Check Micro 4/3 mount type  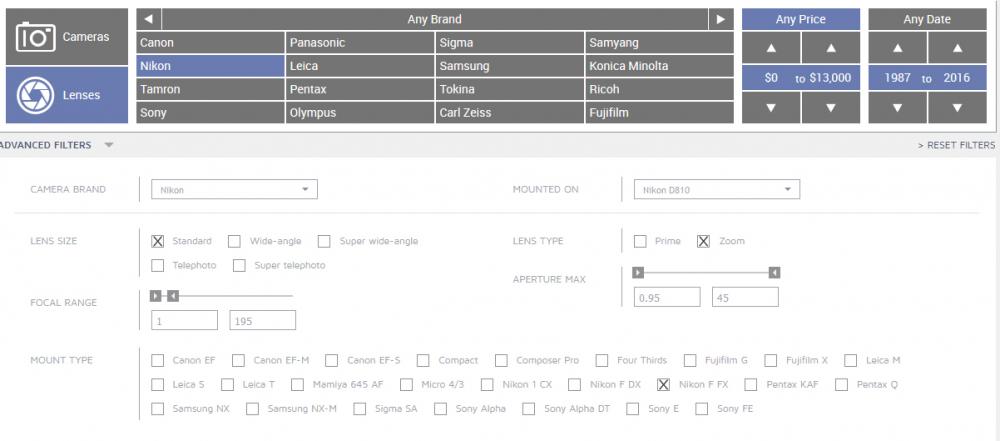coord(406,385)
